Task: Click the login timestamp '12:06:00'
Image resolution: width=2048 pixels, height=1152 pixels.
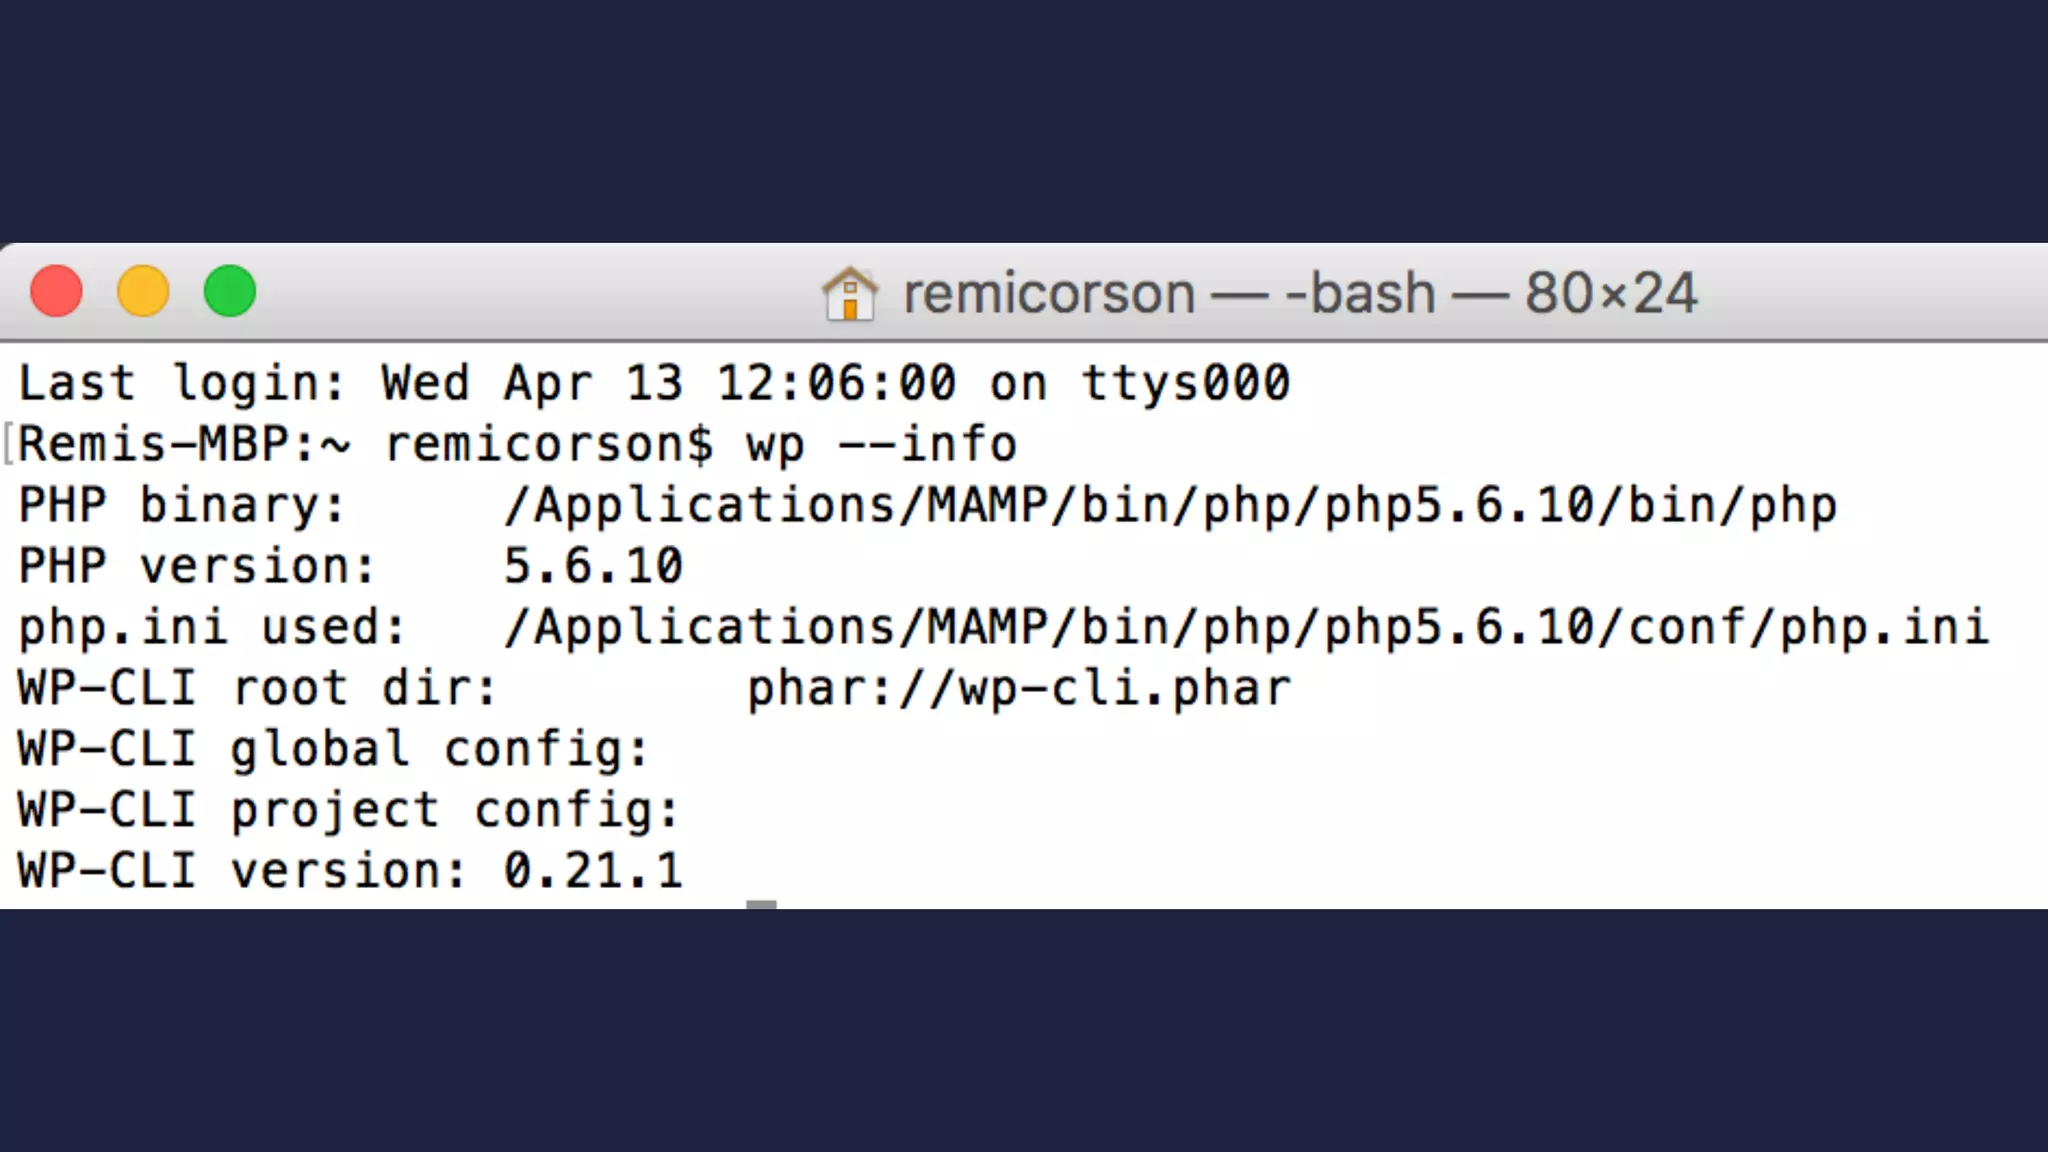Action: click(x=836, y=384)
